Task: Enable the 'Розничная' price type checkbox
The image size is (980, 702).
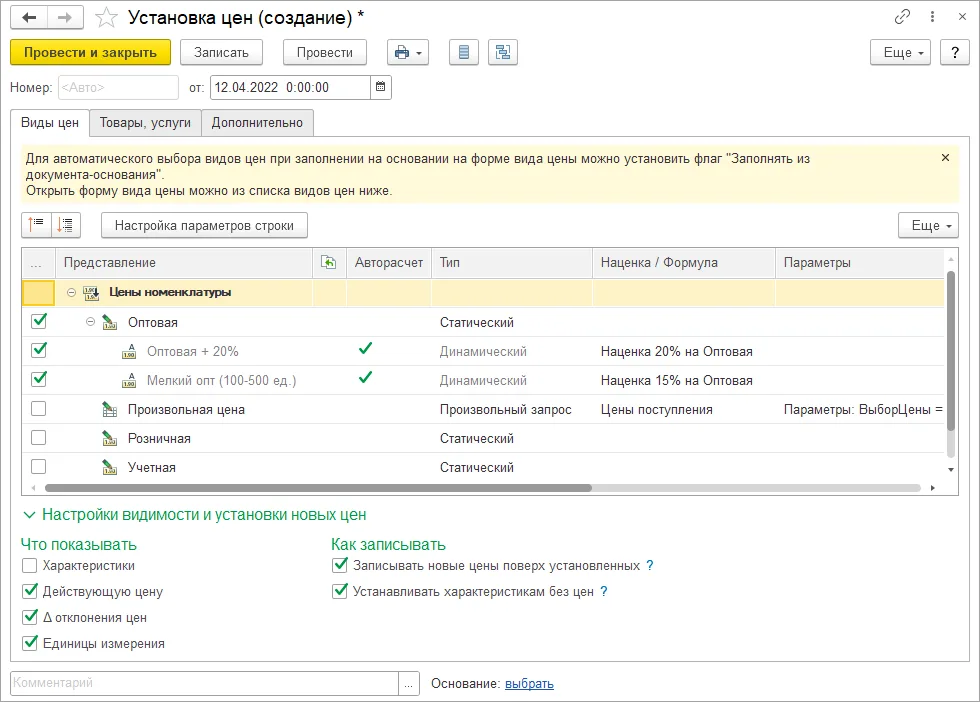Action: pyautogui.click(x=39, y=438)
